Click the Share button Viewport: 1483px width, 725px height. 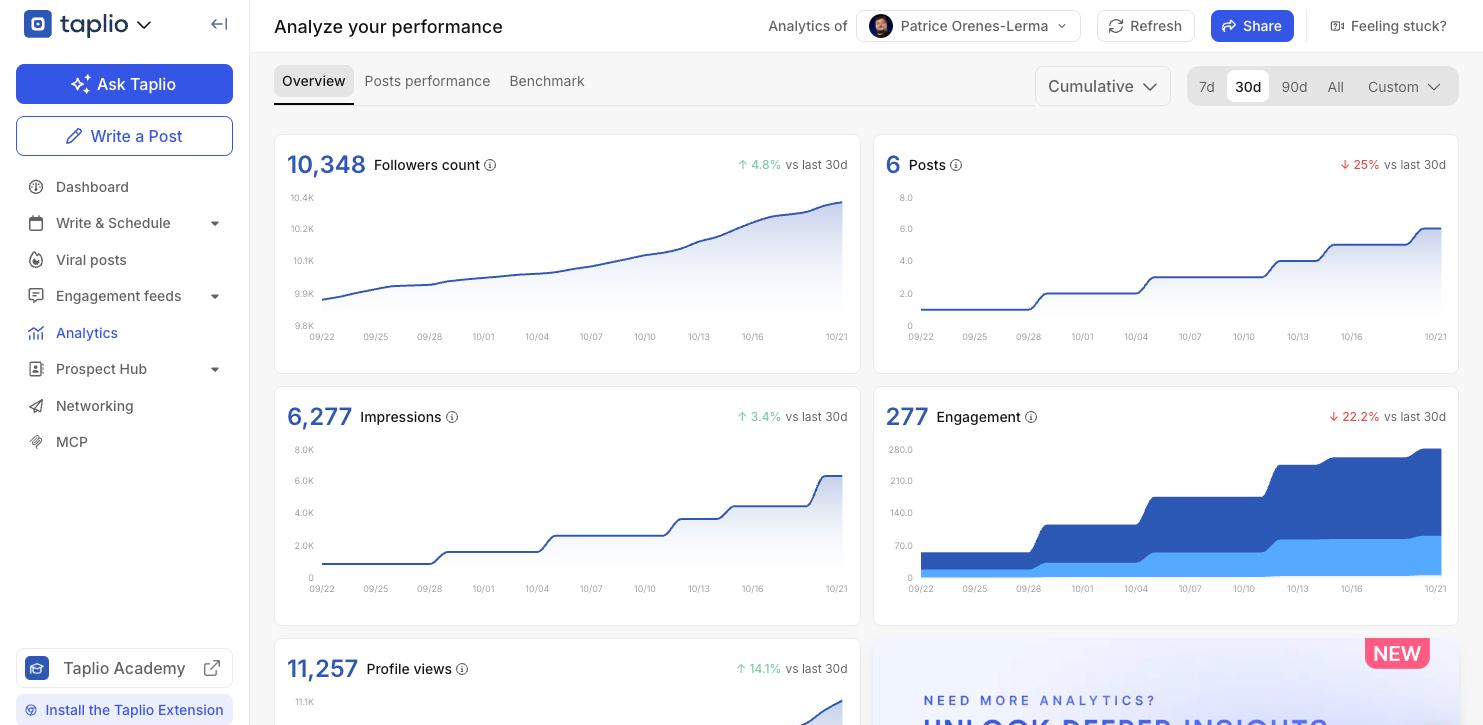coord(1252,26)
